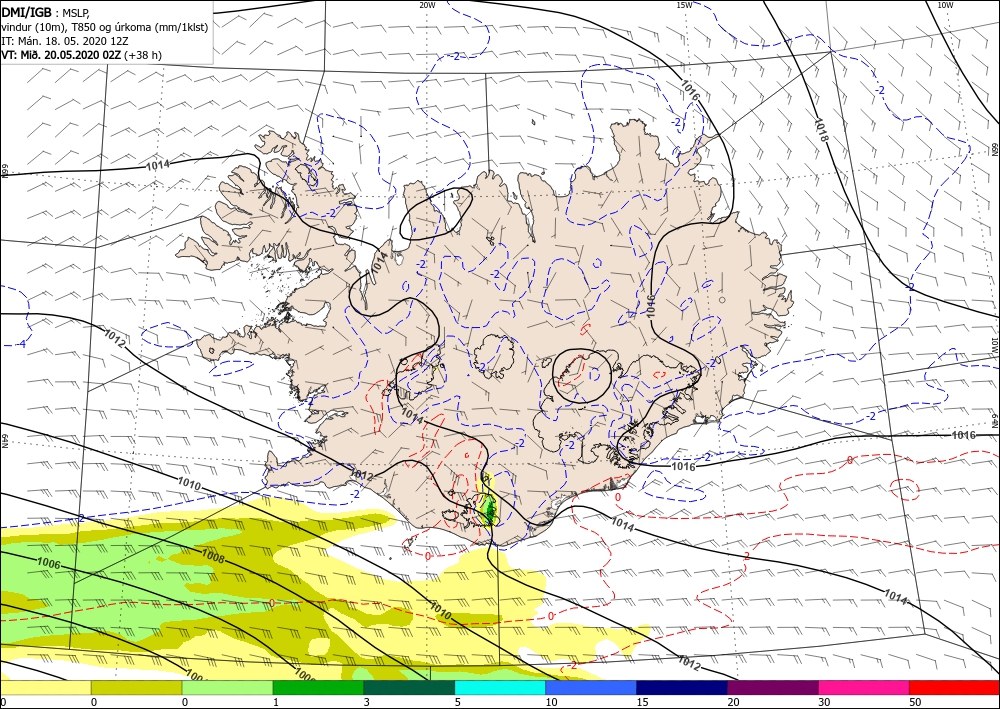Viewport: 1000px width, 709px height.
Task: Click the 'DMI/IGB : MSLP,' title text
Action: (x=46, y=13)
